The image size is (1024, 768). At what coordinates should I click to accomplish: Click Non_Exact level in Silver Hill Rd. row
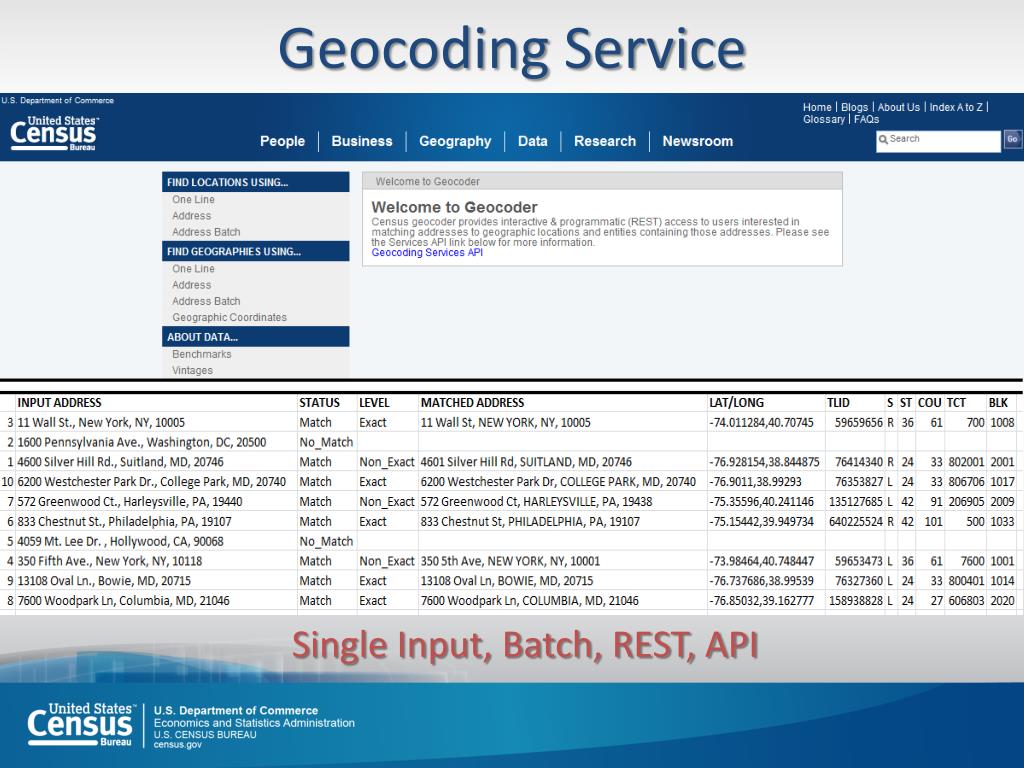pyautogui.click(x=387, y=462)
